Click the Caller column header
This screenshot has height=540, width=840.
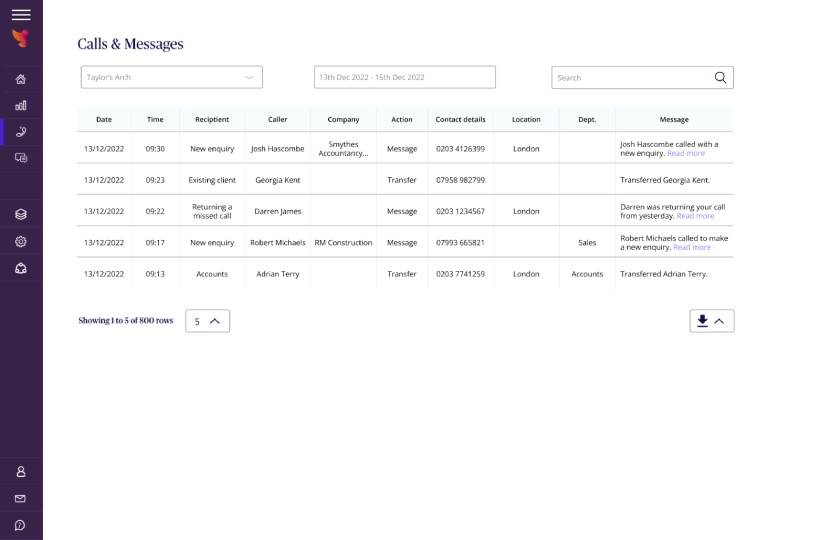(278, 119)
